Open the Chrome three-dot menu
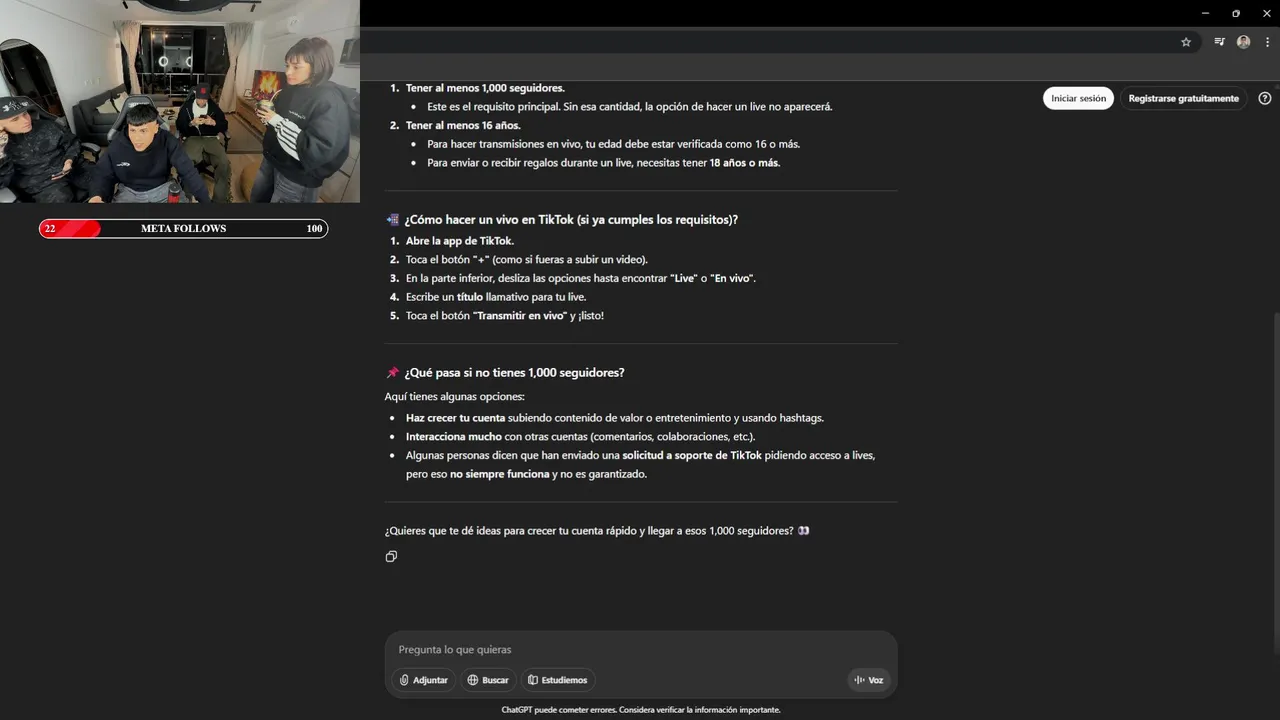 pos(1267,42)
